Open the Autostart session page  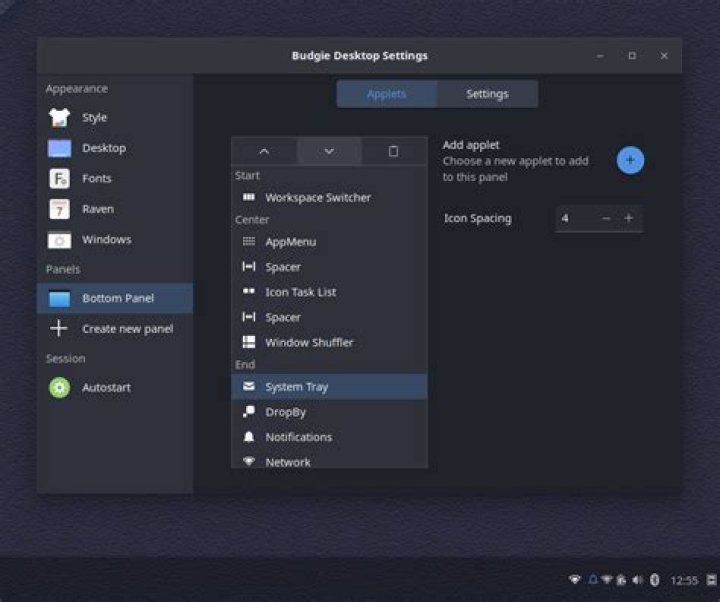[x=115, y=387]
